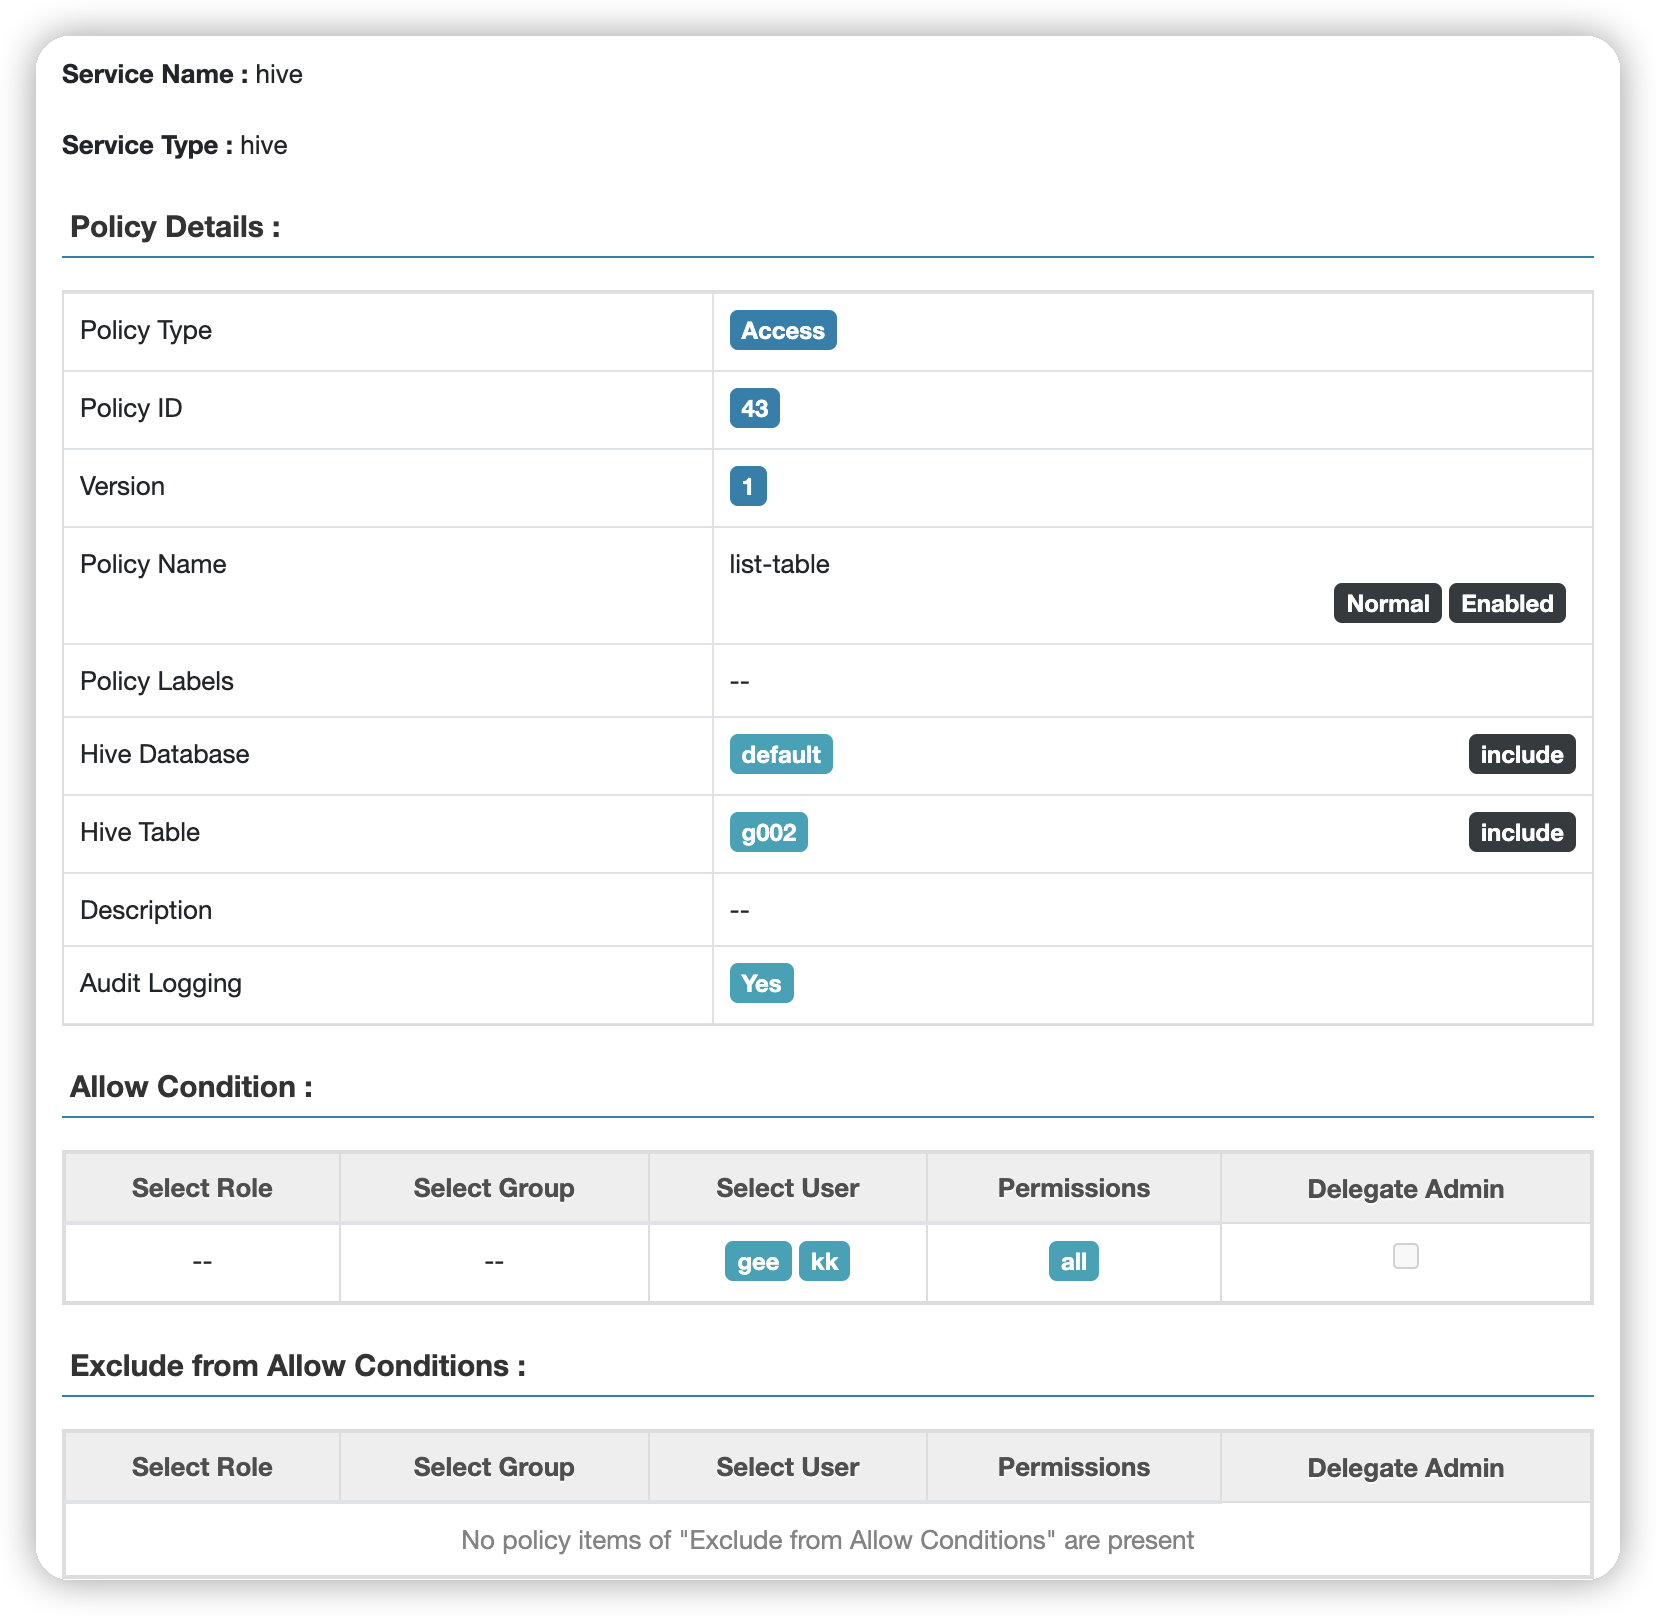
Task: Click the Yes audit logging badge
Action: 761,984
